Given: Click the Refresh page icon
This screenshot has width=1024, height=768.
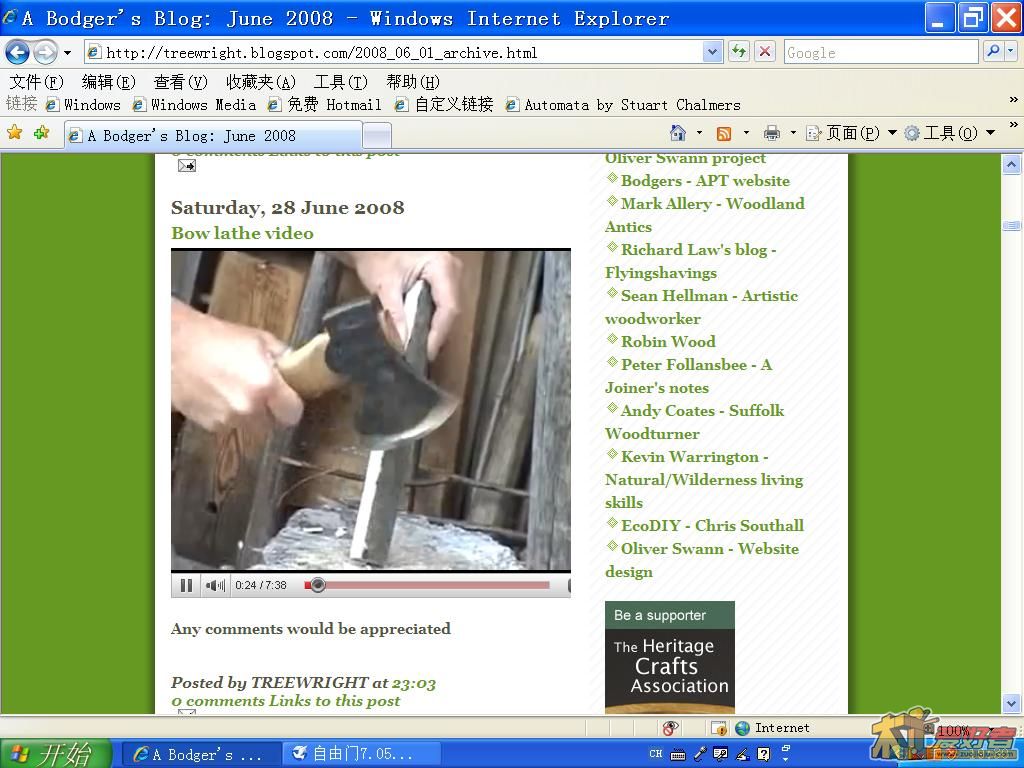Looking at the screenshot, I should point(739,52).
